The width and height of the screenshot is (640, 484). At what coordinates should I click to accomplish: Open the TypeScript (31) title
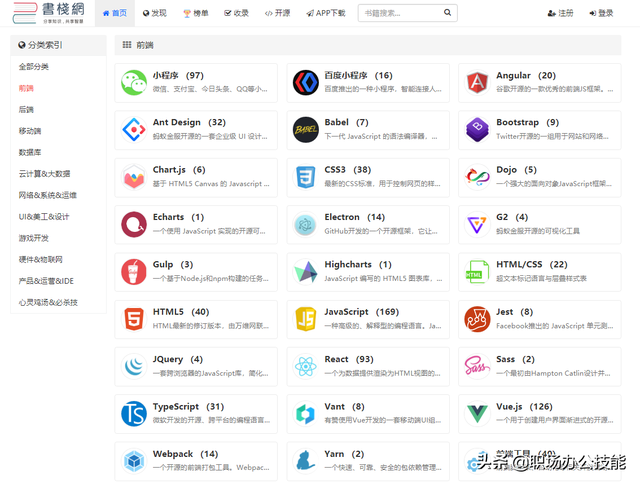point(189,406)
